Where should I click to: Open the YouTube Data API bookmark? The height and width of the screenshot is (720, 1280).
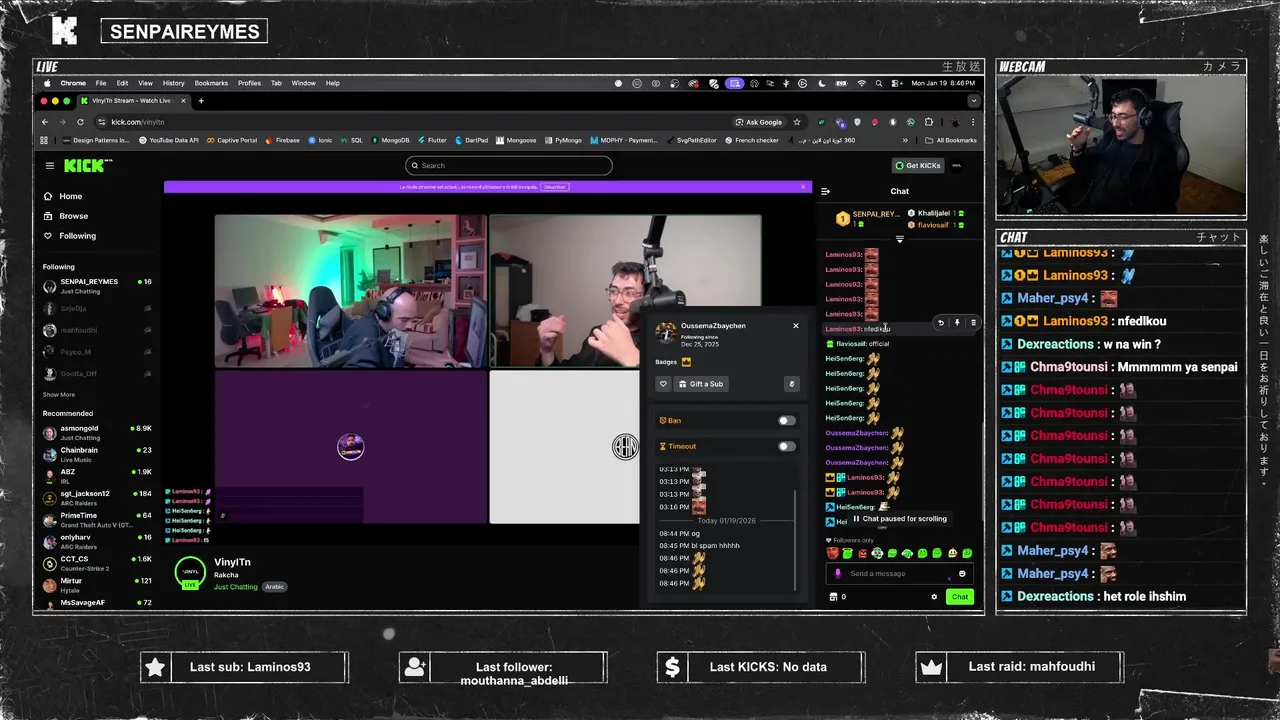coord(169,140)
